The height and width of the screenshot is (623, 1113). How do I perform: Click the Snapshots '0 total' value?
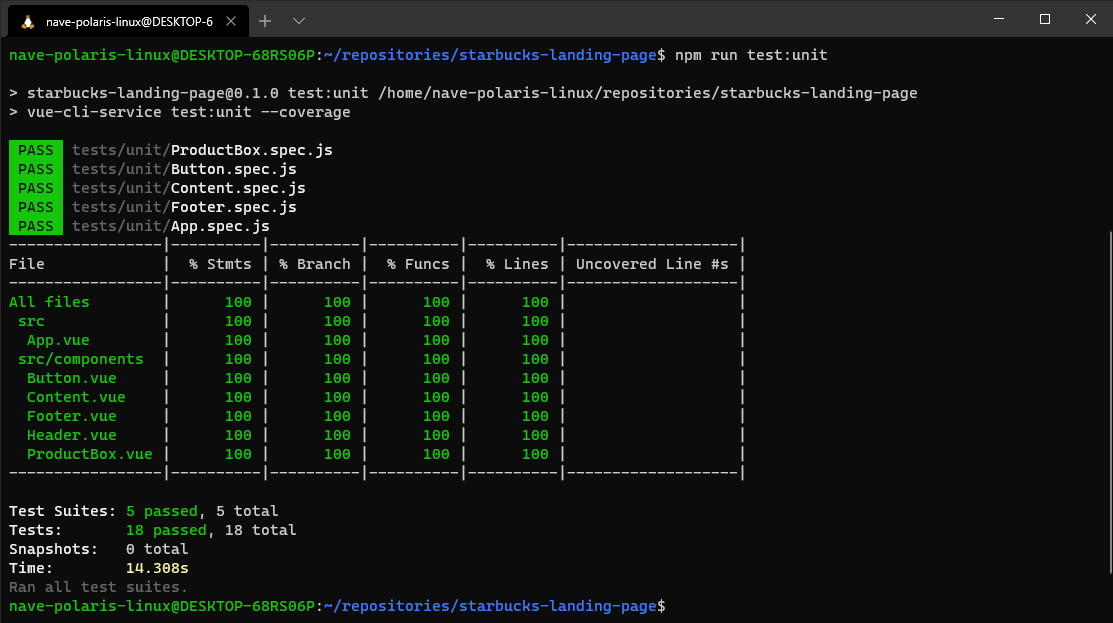(x=157, y=549)
